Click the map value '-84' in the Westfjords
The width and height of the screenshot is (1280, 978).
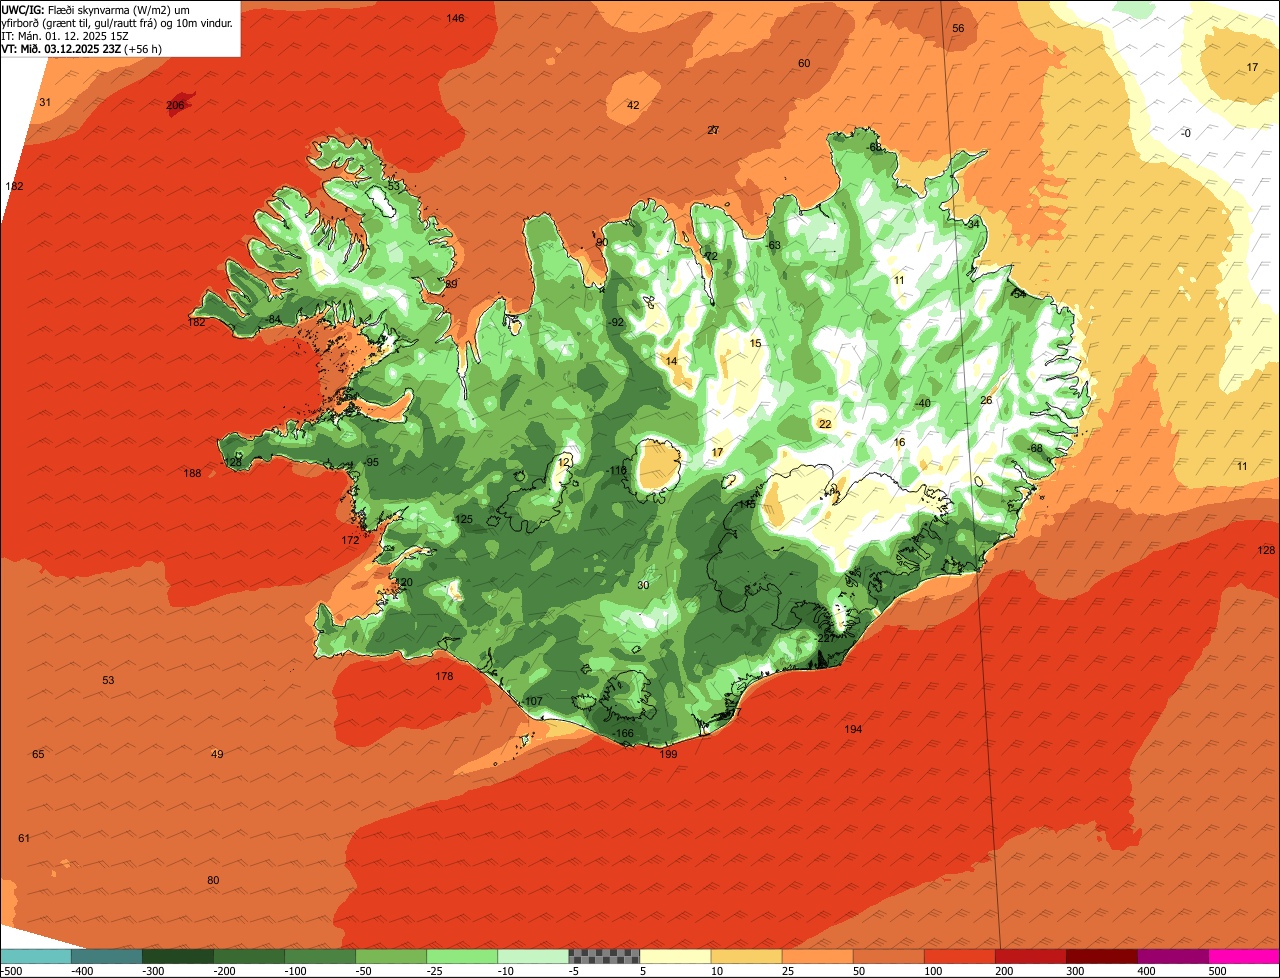(x=273, y=319)
